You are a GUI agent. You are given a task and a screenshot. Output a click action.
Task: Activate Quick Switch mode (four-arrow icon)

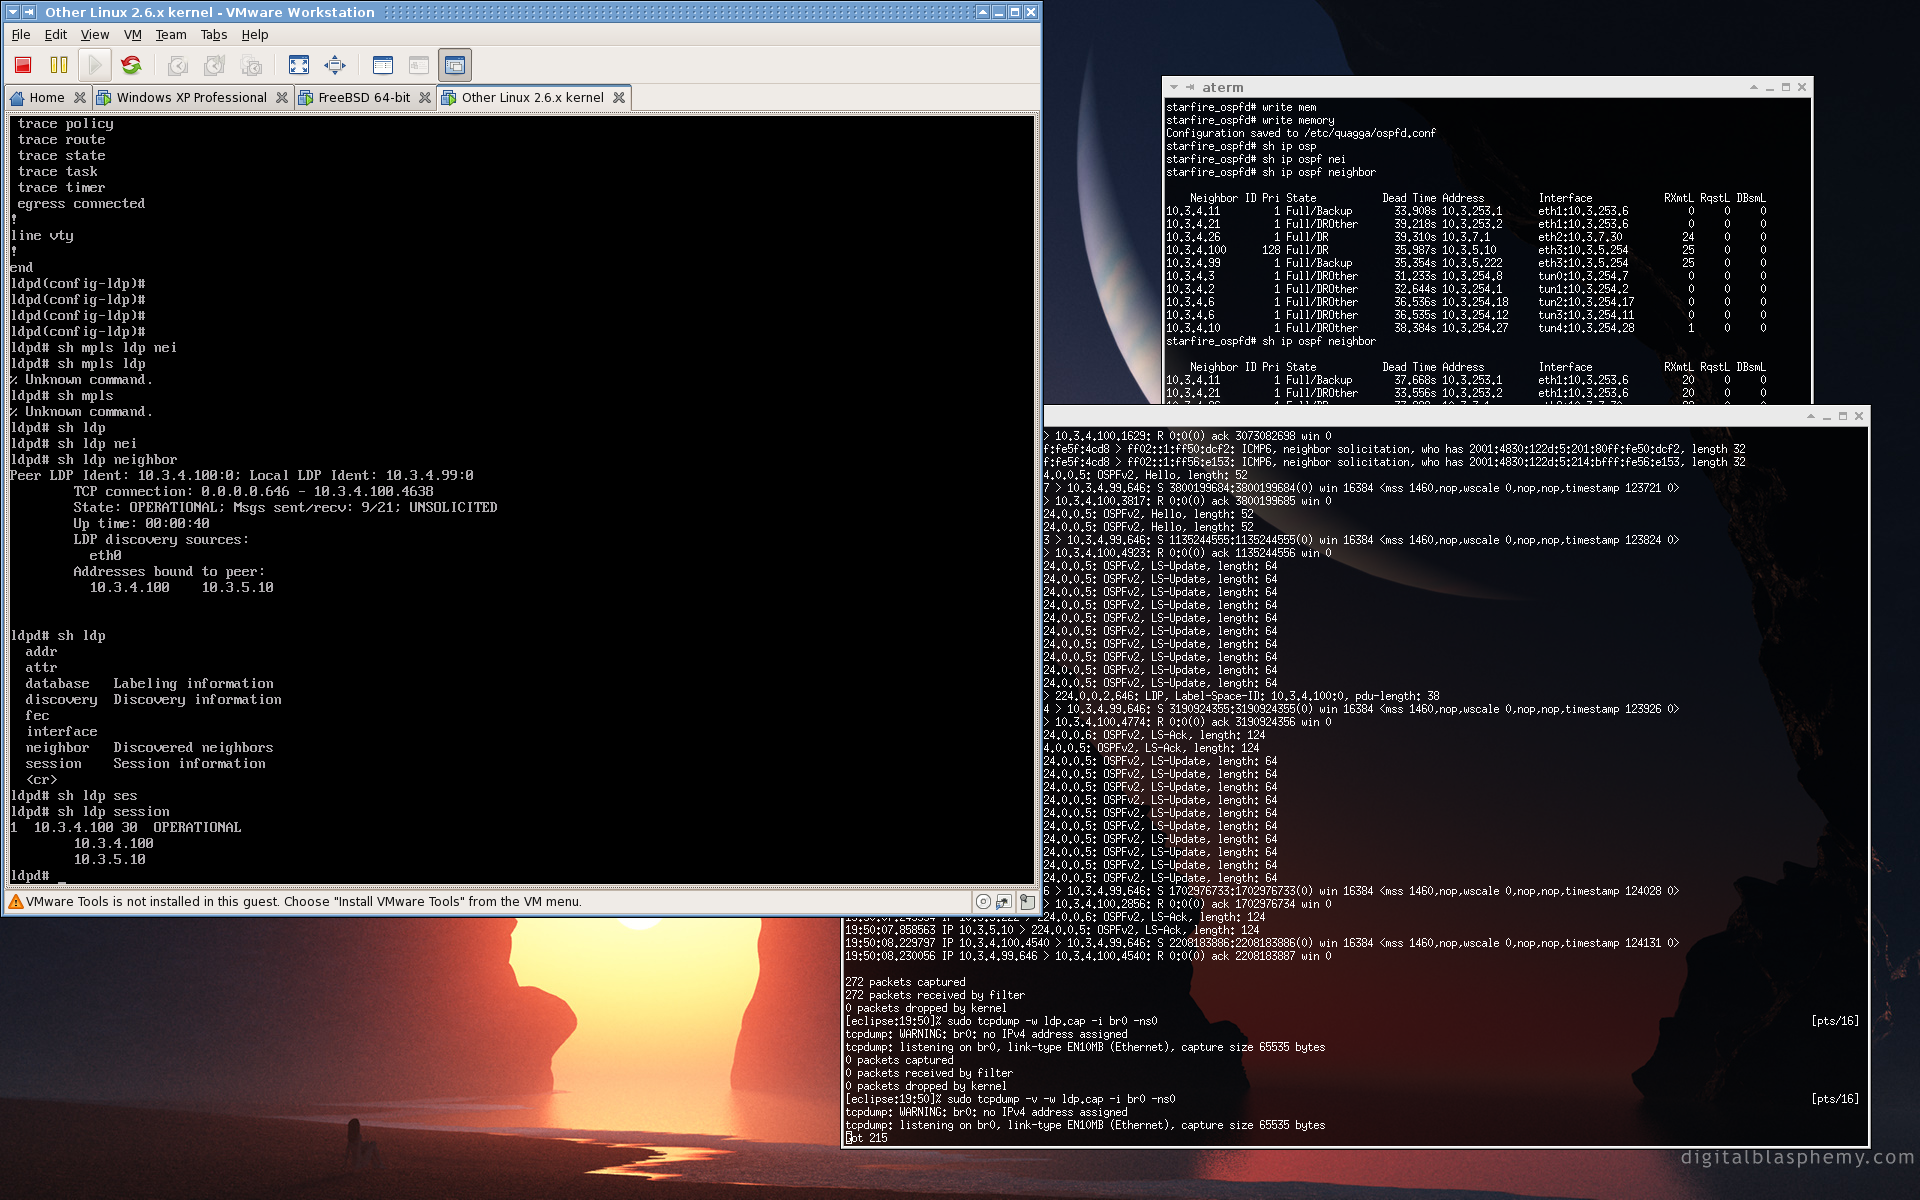(x=335, y=65)
